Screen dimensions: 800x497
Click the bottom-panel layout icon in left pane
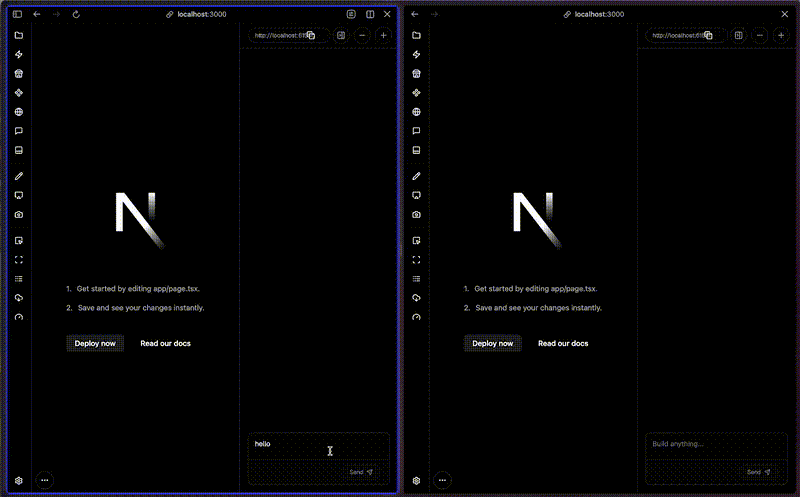[19, 150]
